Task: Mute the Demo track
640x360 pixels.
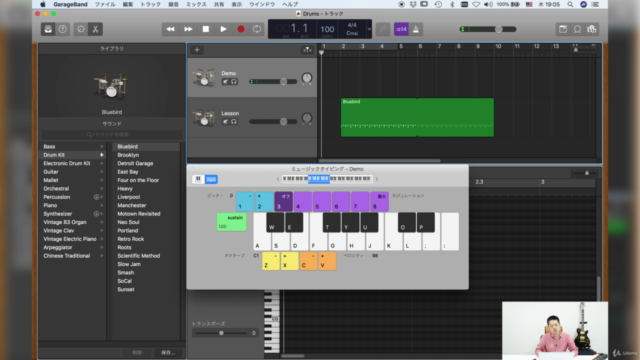Action: click(225, 82)
